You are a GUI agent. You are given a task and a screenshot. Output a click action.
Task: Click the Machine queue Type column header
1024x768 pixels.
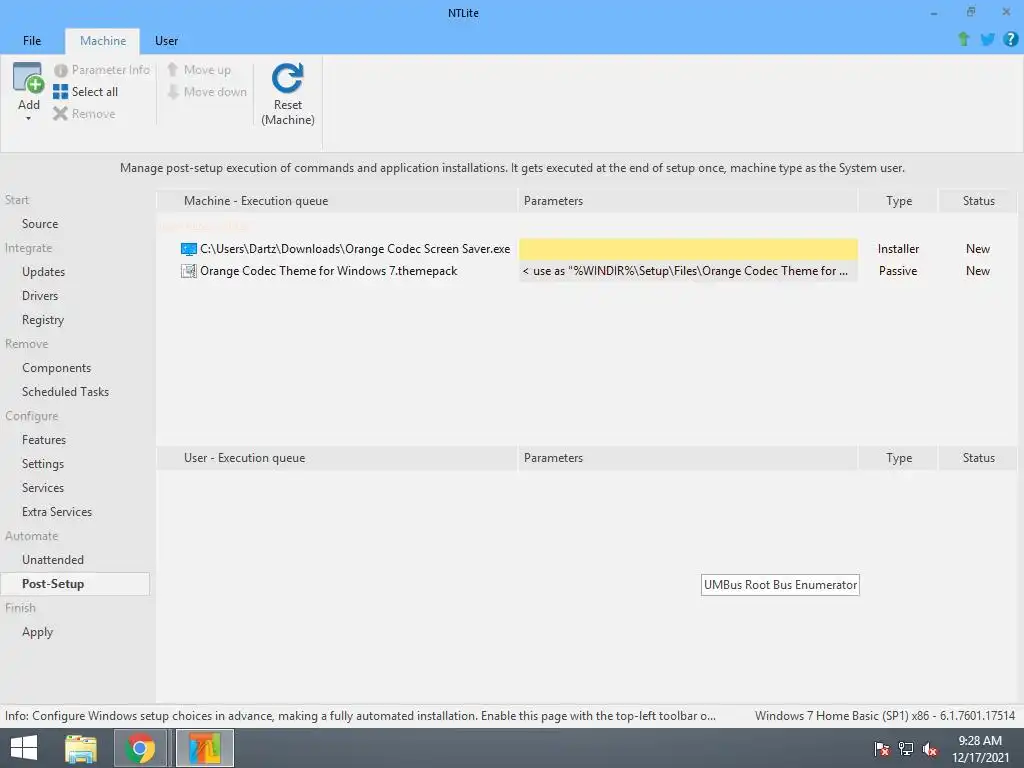(x=899, y=201)
